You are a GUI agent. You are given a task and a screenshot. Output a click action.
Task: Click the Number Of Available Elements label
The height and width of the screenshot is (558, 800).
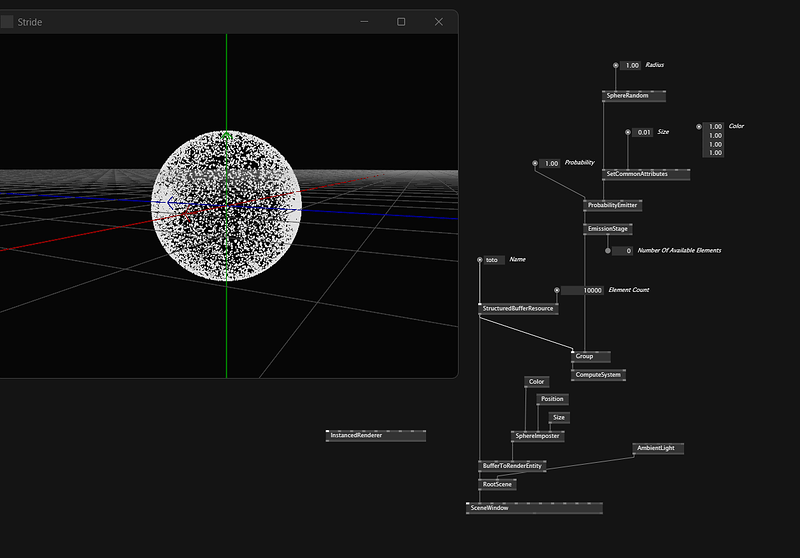(x=679, y=250)
